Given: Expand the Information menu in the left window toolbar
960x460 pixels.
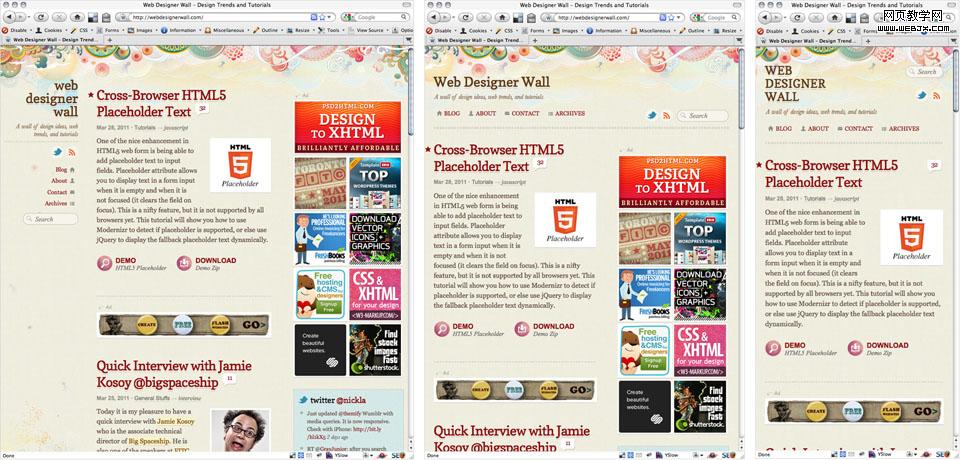Looking at the screenshot, I should [x=181, y=30].
